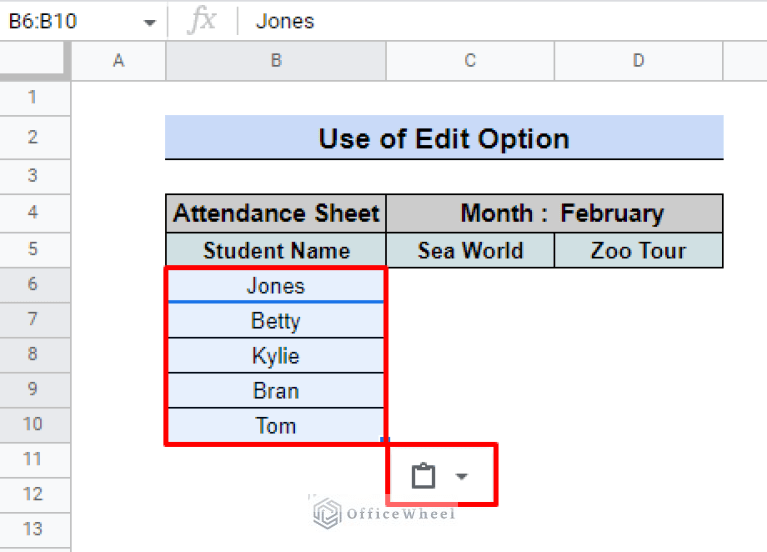Expand the paste options dropdown arrow
Screen dimensions: 767x552
coord(461,476)
